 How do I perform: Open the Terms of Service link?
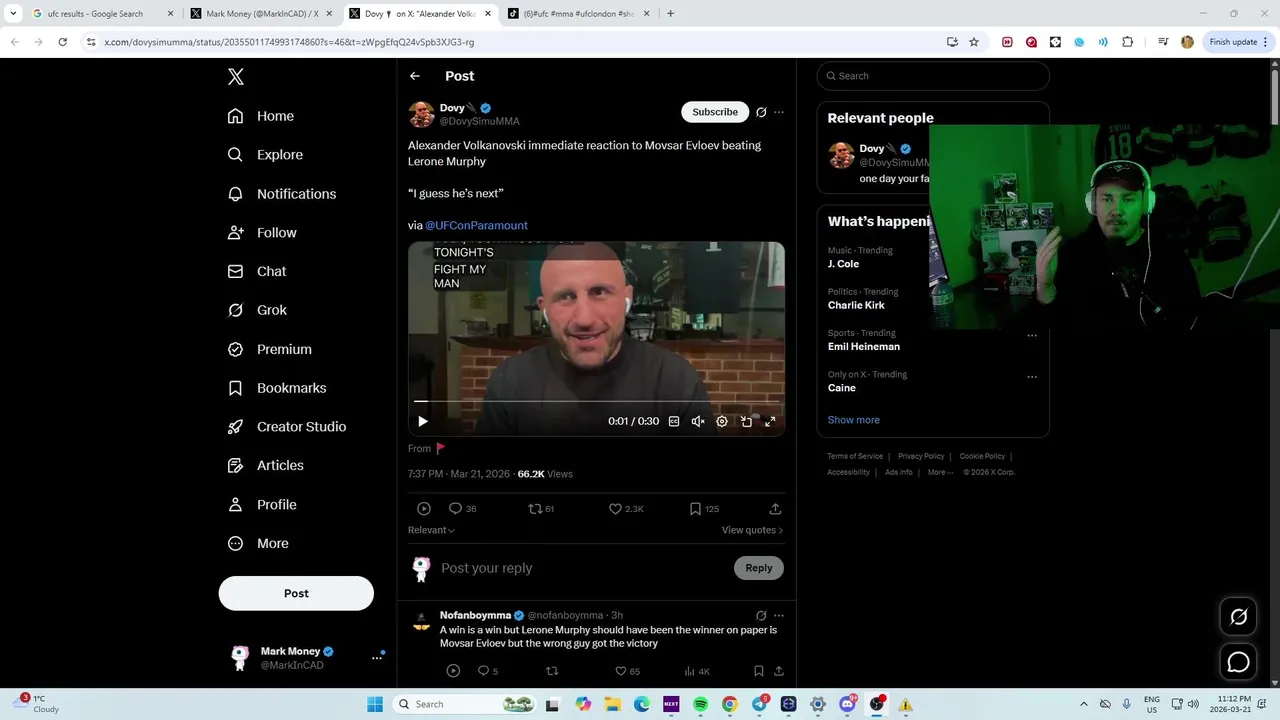855,456
